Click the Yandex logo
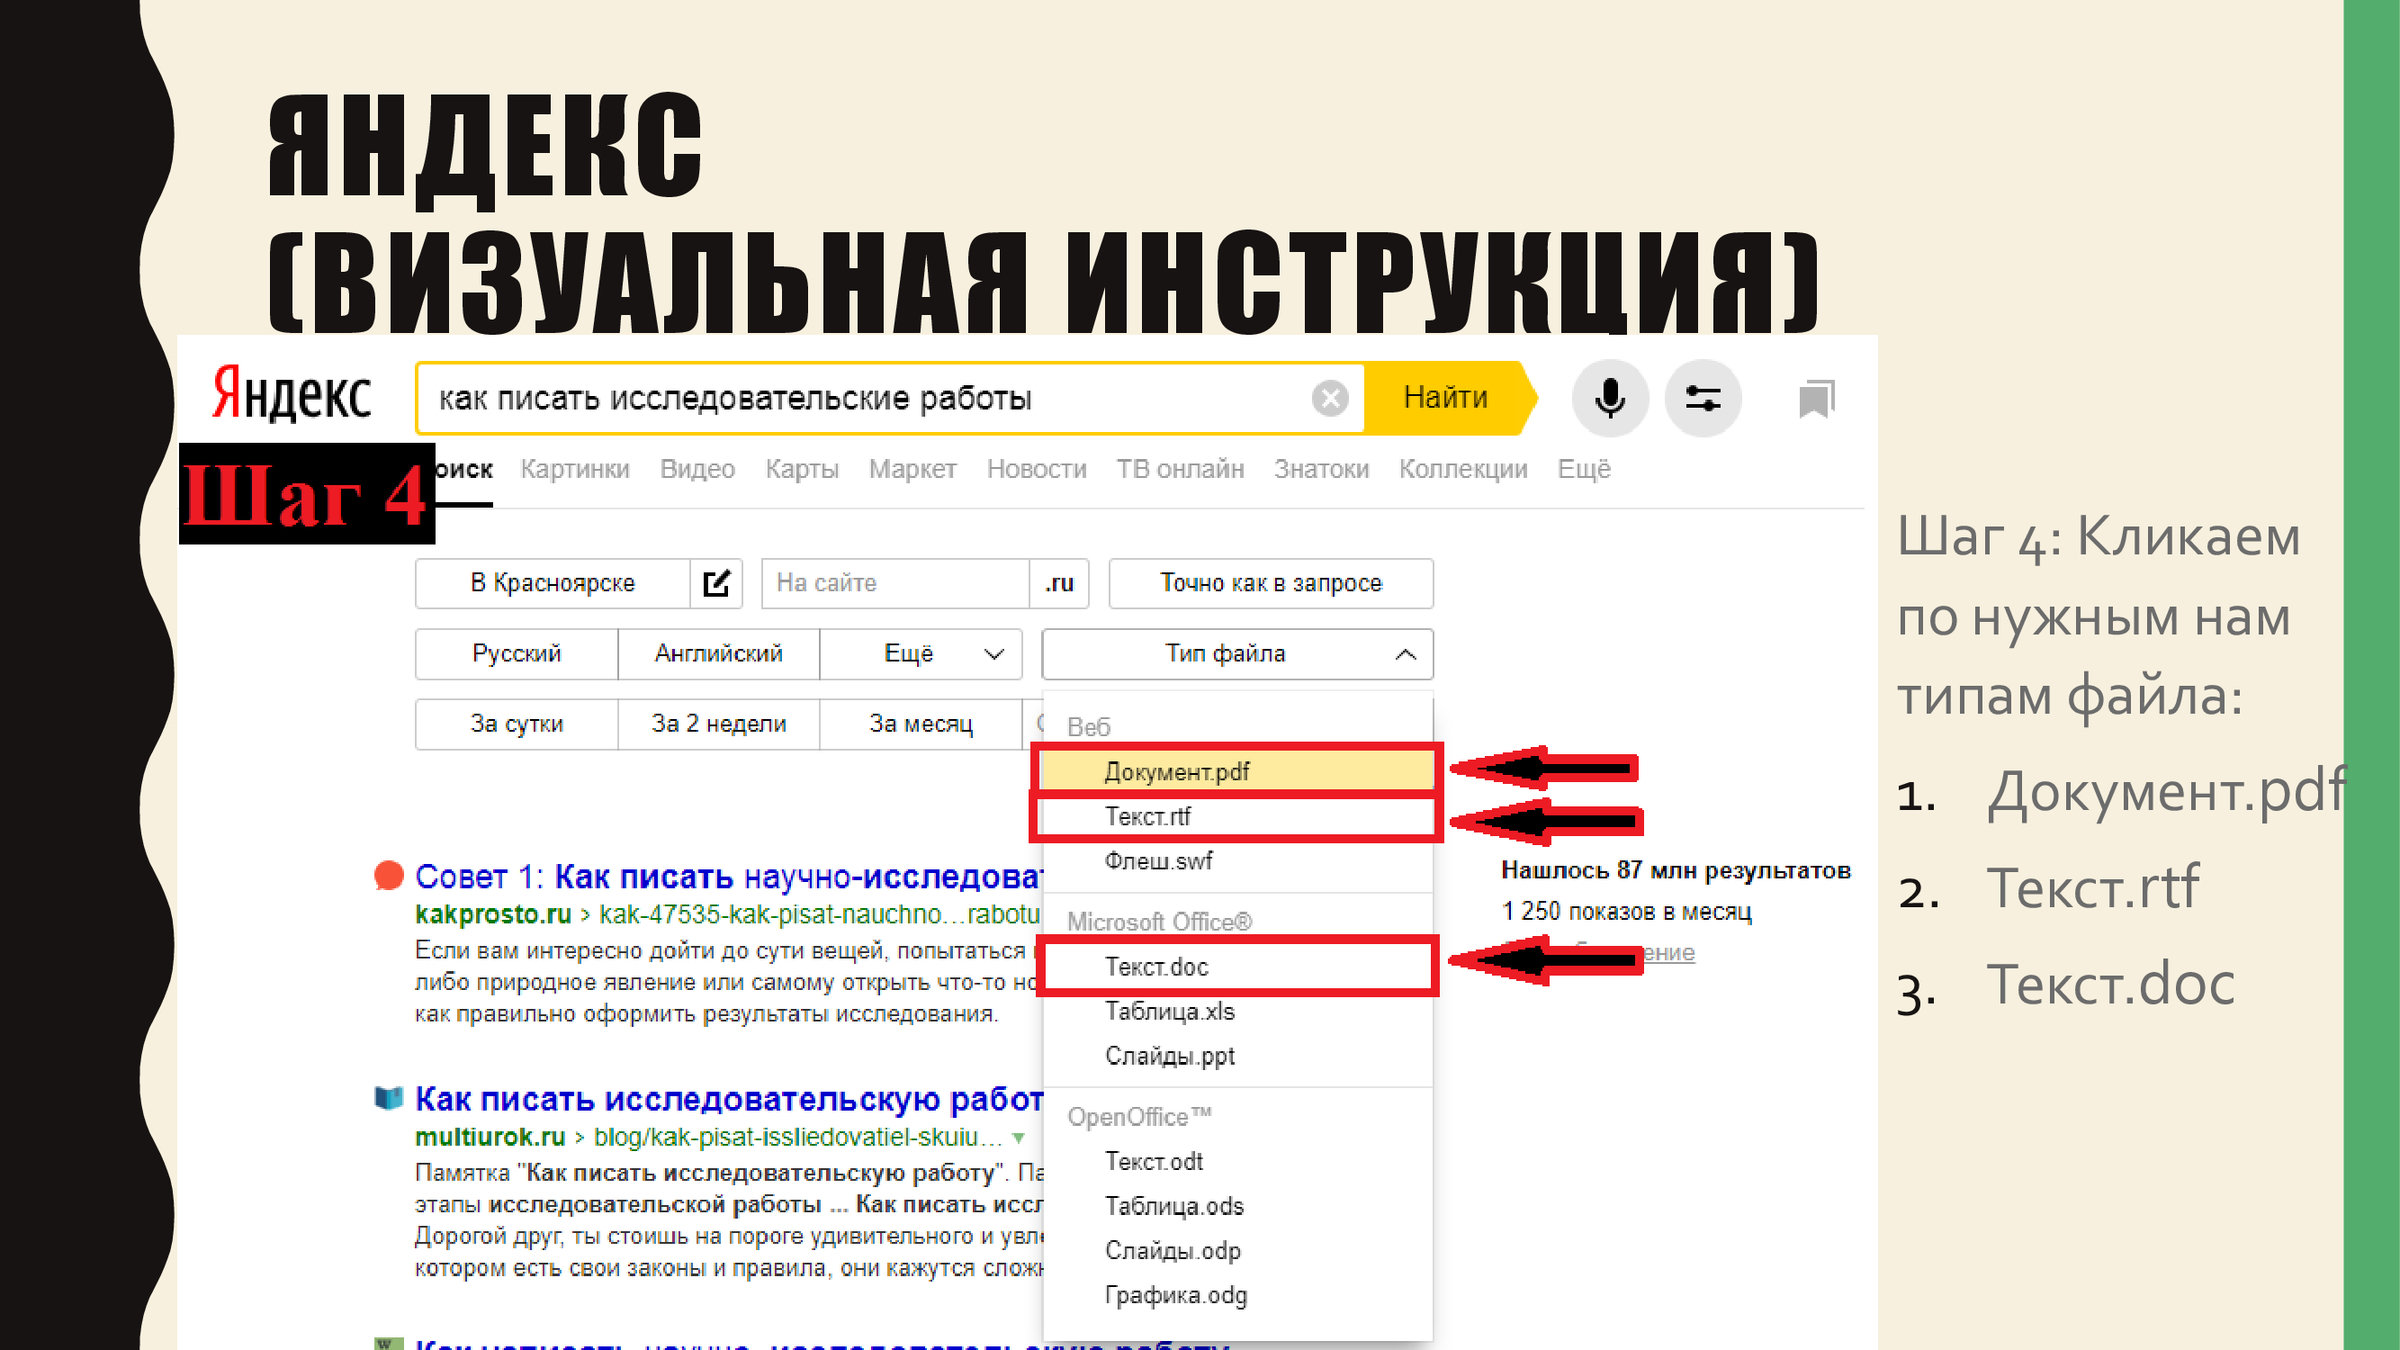This screenshot has width=2400, height=1350. pyautogui.click(x=292, y=395)
